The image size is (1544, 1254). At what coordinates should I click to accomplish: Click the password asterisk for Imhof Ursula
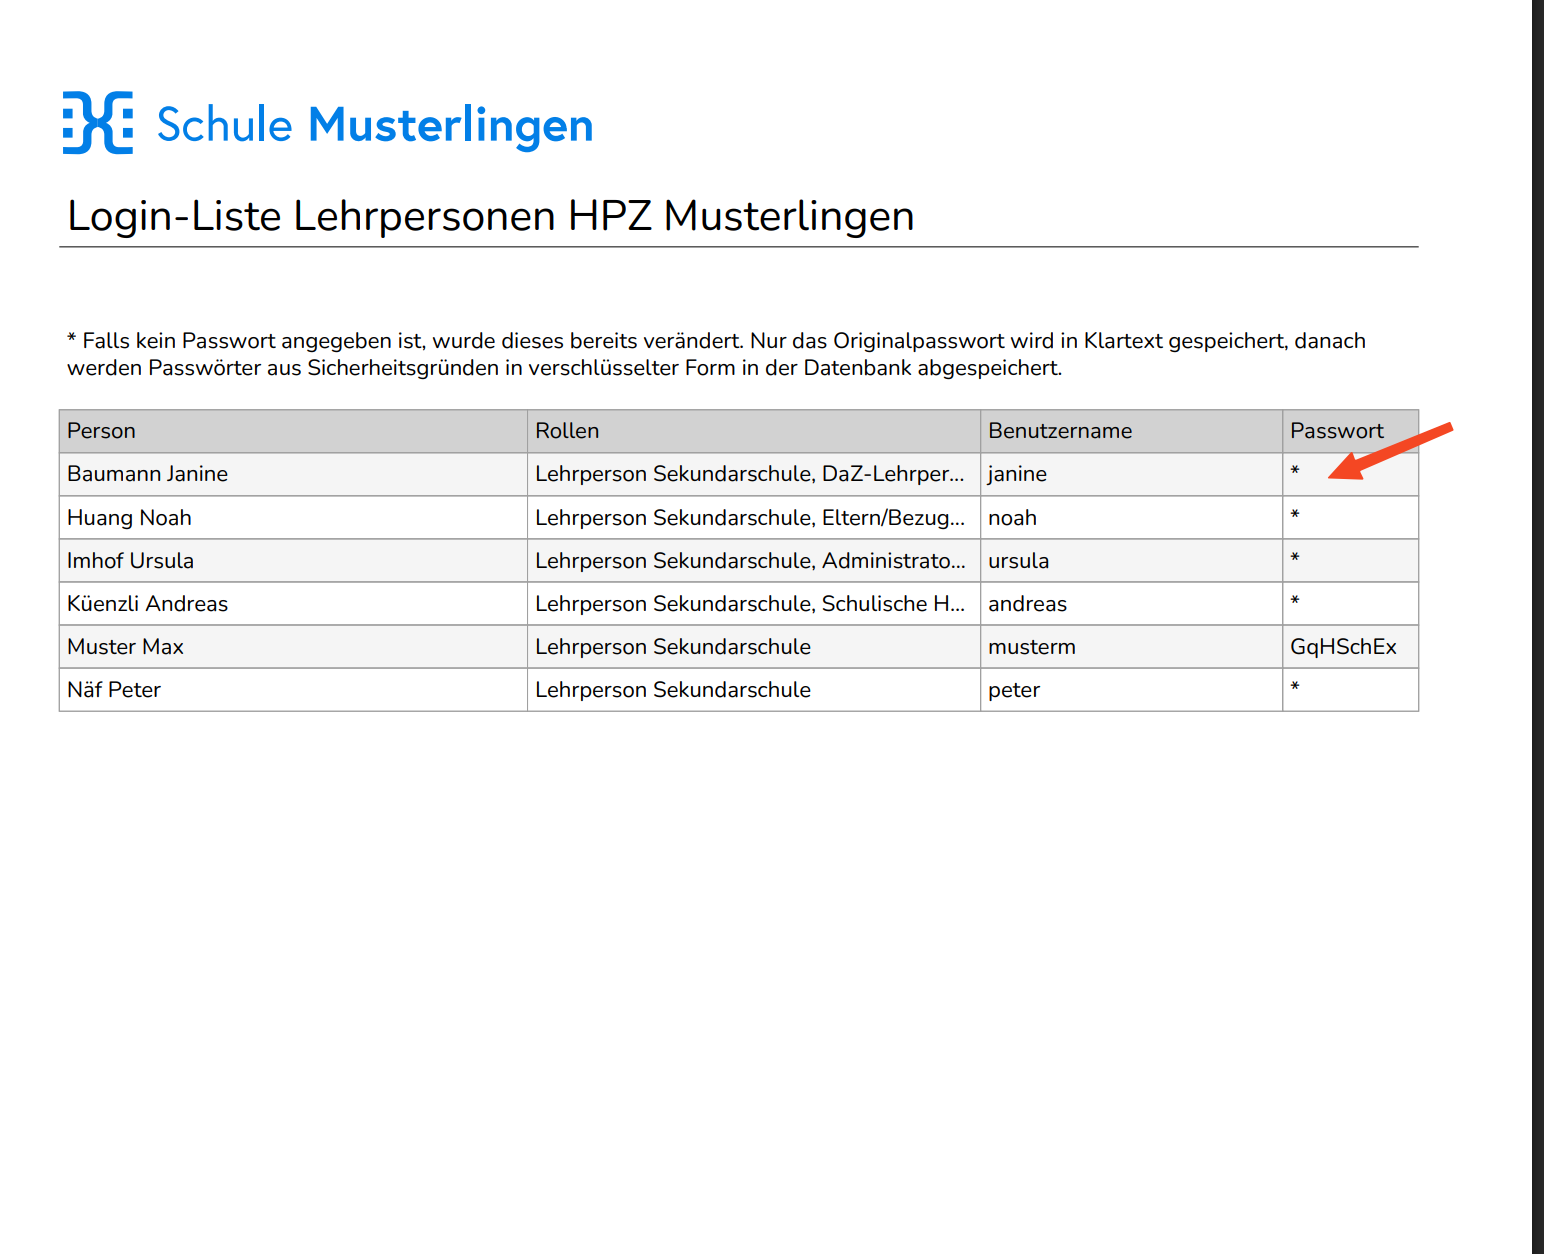tap(1295, 557)
